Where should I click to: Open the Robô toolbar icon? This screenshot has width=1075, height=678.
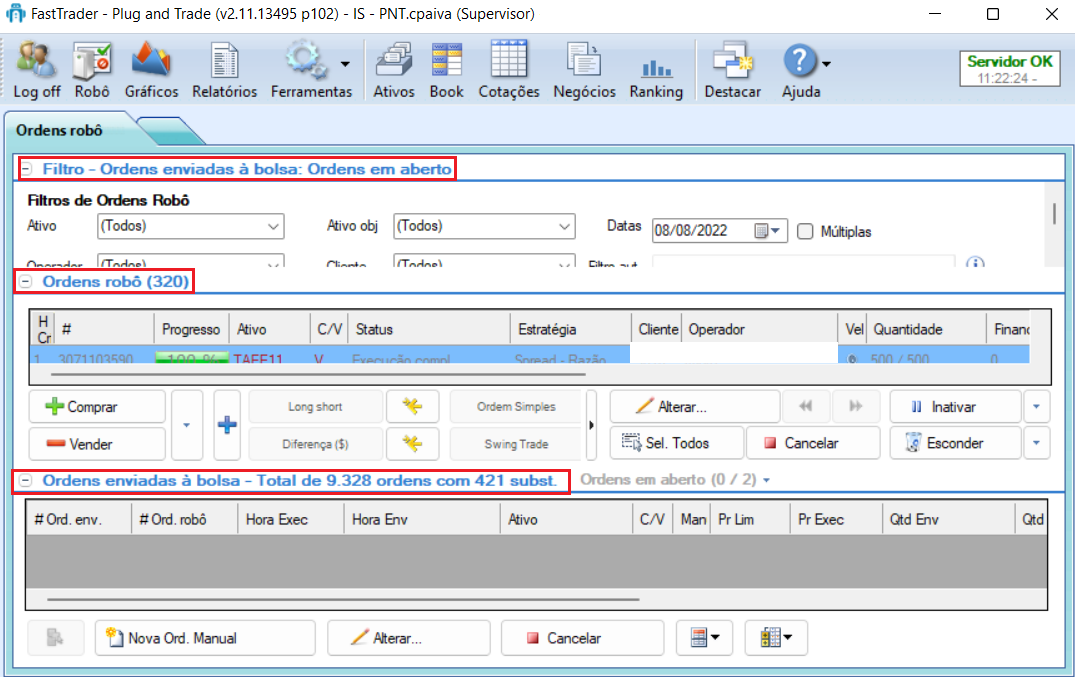point(92,60)
